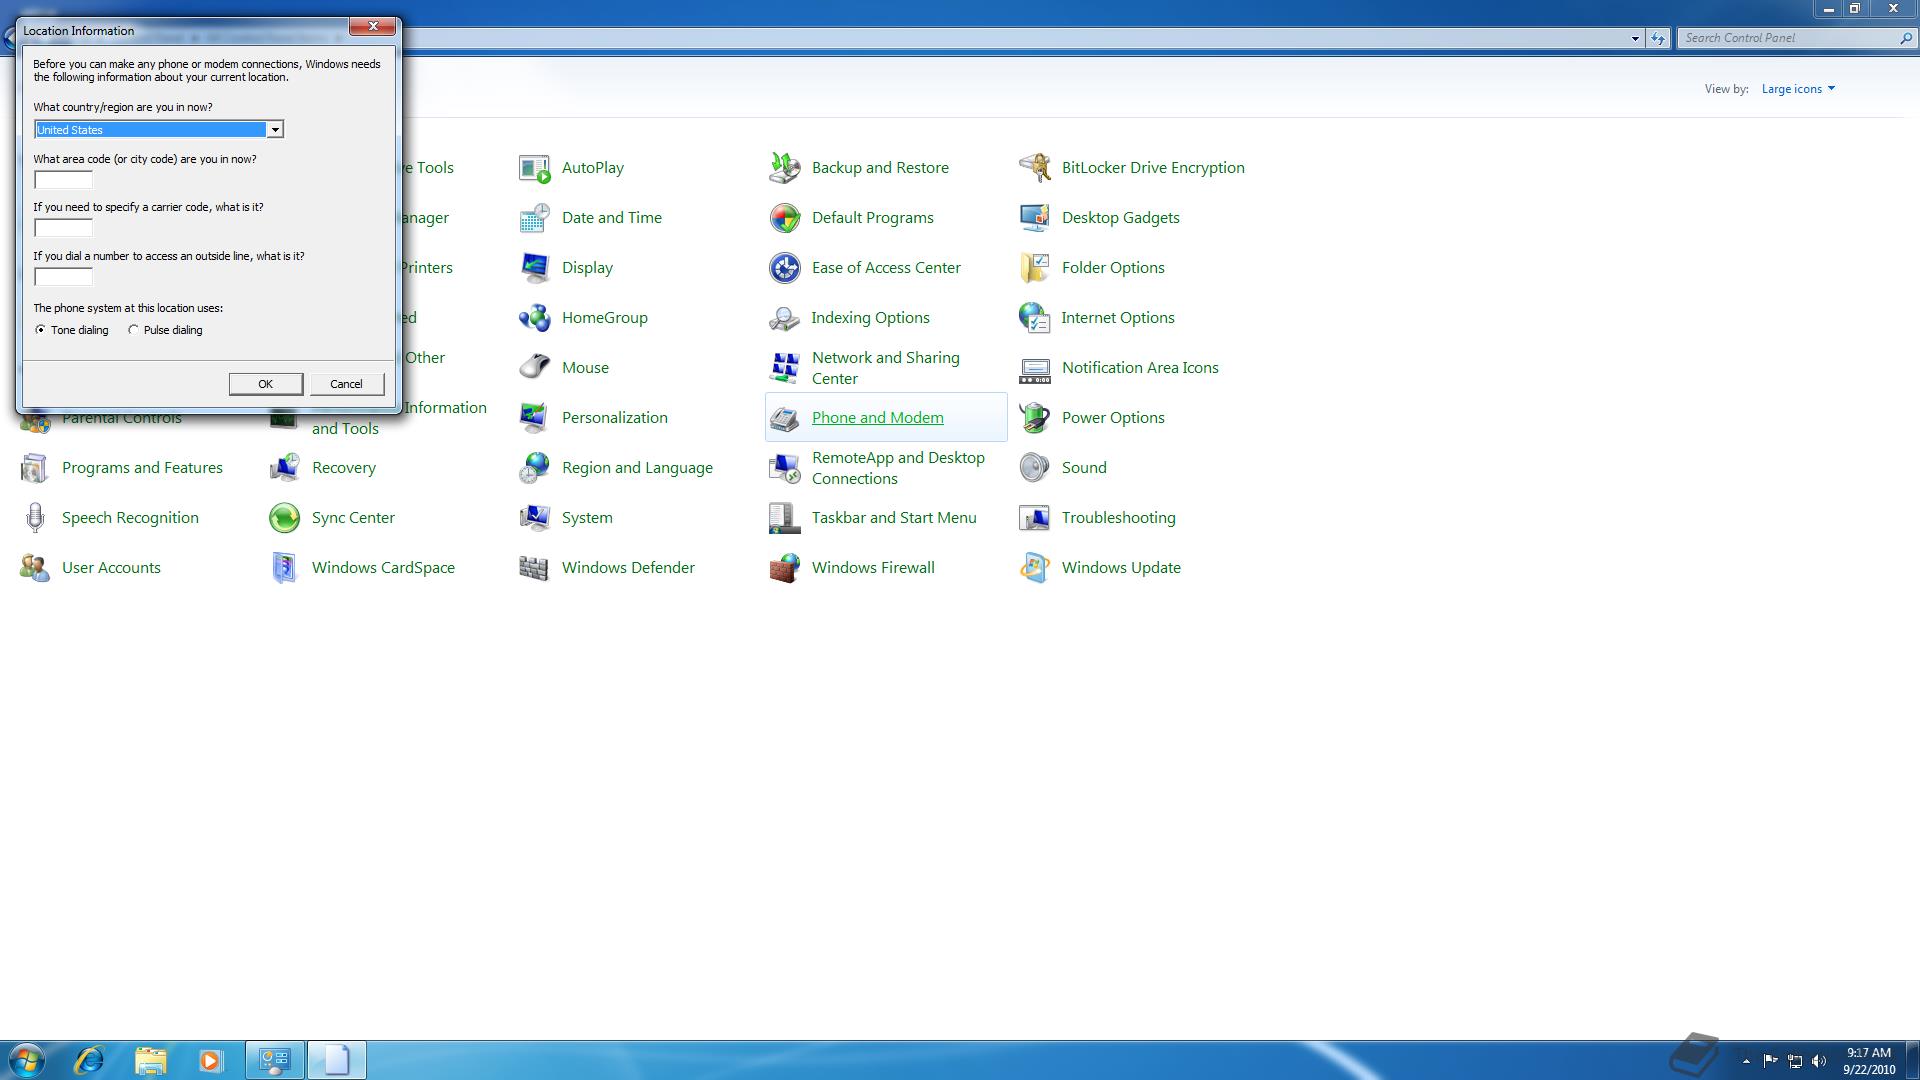The height and width of the screenshot is (1080, 1920).
Task: Open the Recovery icon
Action: pyautogui.click(x=284, y=468)
